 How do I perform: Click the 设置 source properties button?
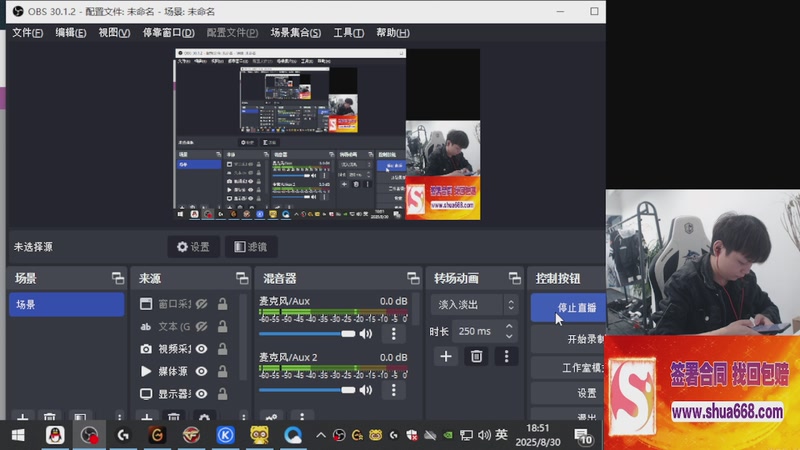pyautogui.click(x=193, y=247)
